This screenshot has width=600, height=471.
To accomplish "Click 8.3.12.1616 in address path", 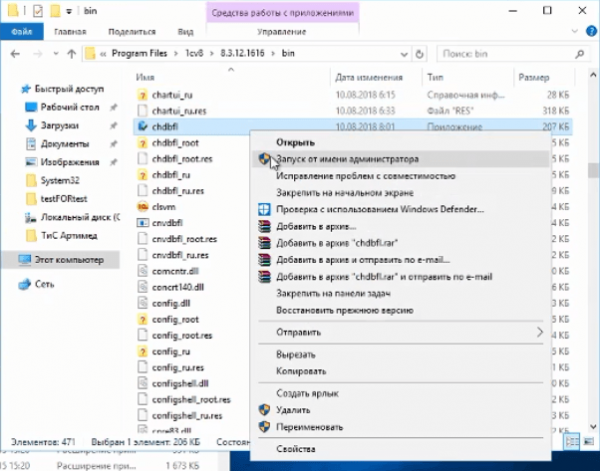I will pos(242,53).
